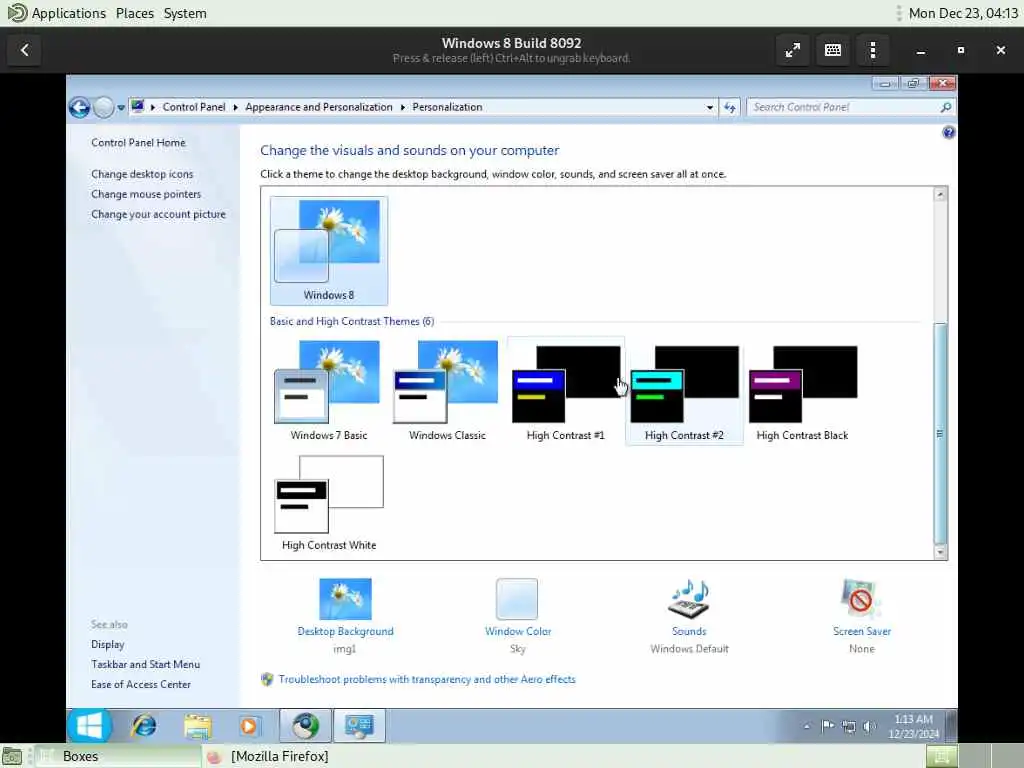Screen dimensions: 1024x768
Task: Click Action Center flag tray icon
Action: tap(827, 726)
